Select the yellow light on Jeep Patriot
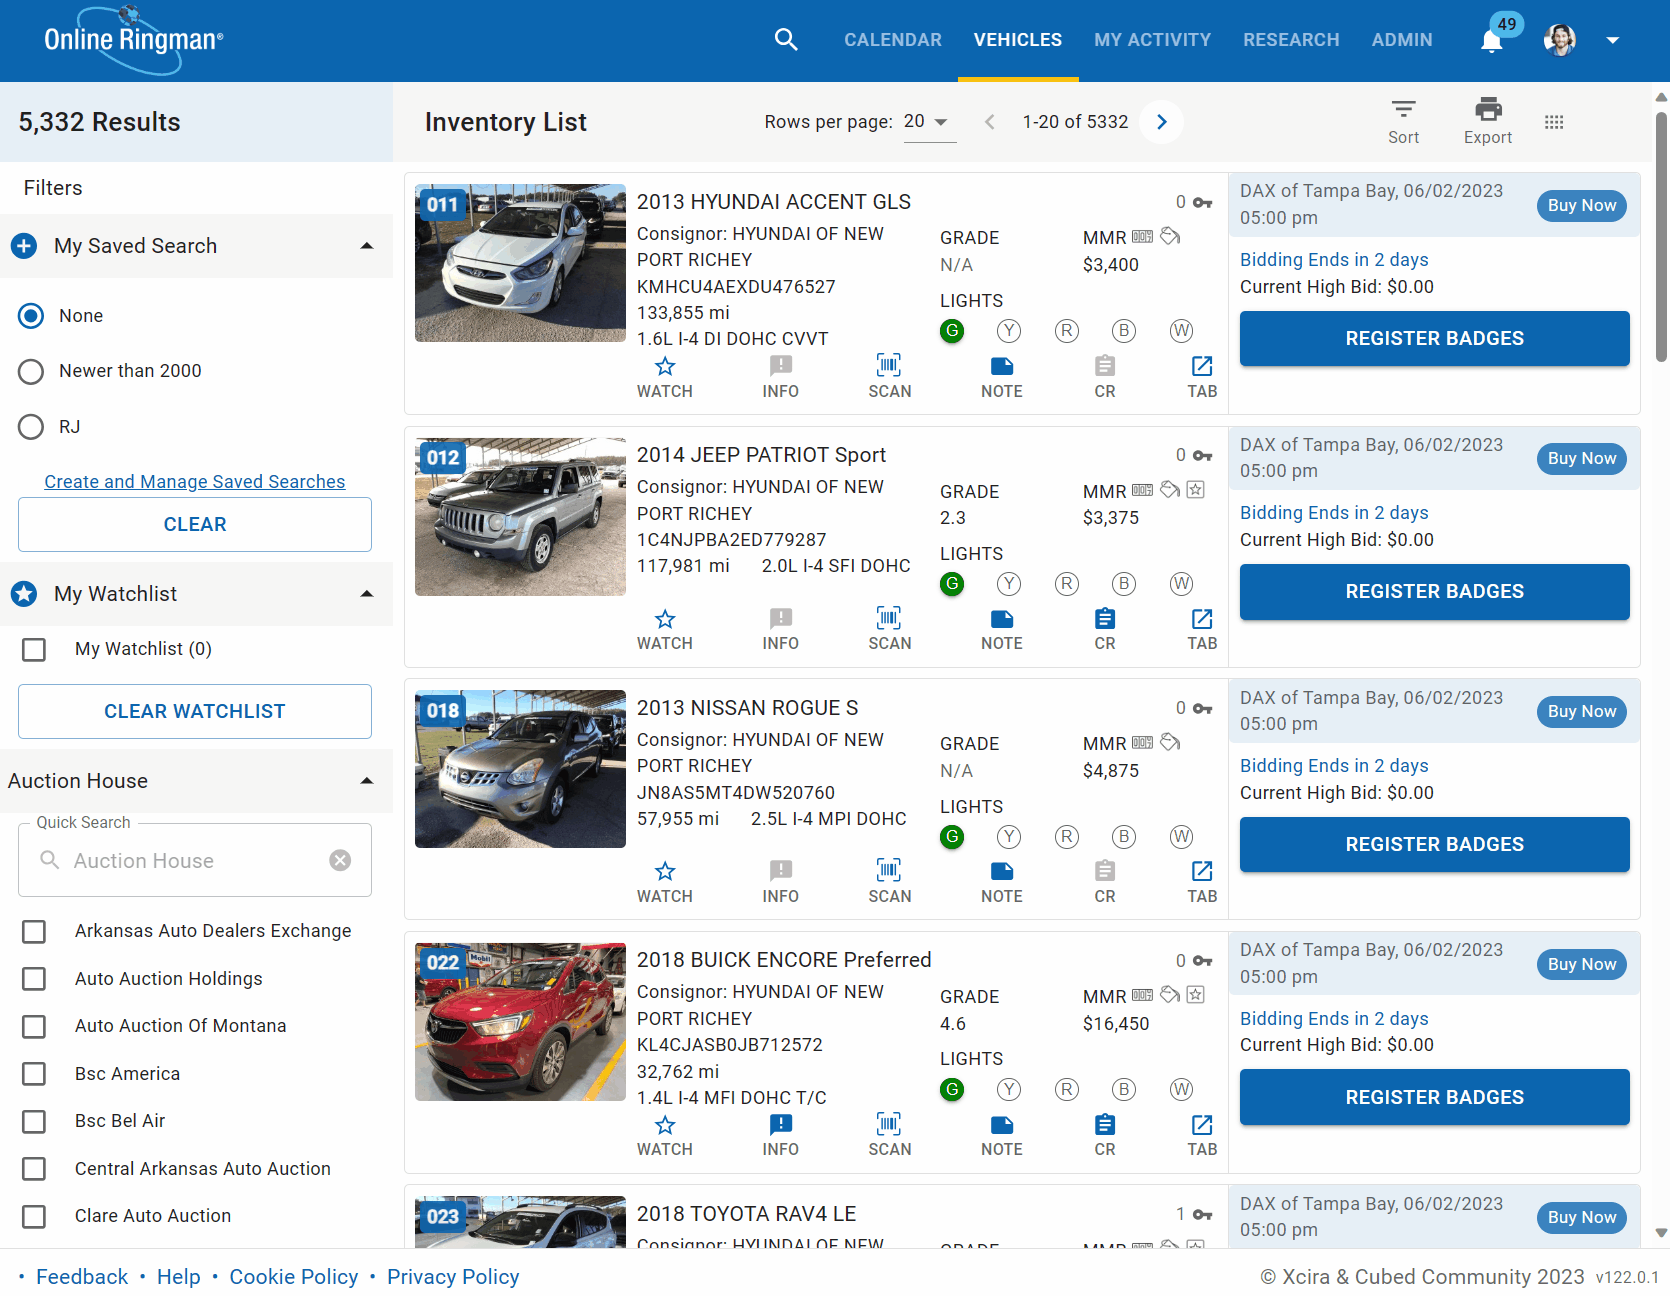 tap(1009, 584)
